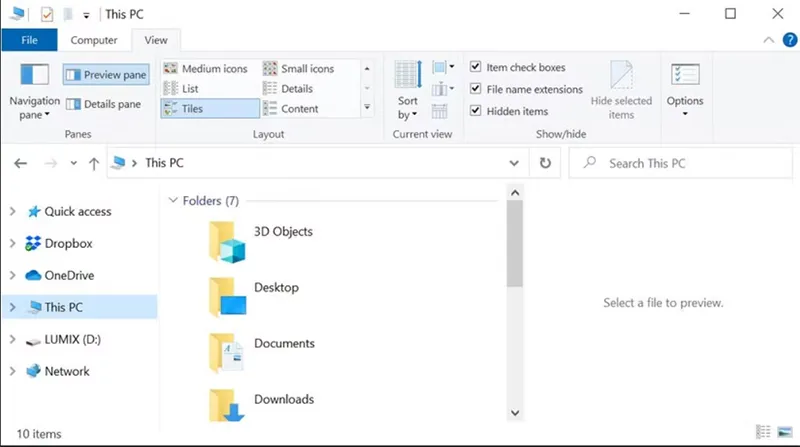Open the Add columns dropdown icon

443,89
